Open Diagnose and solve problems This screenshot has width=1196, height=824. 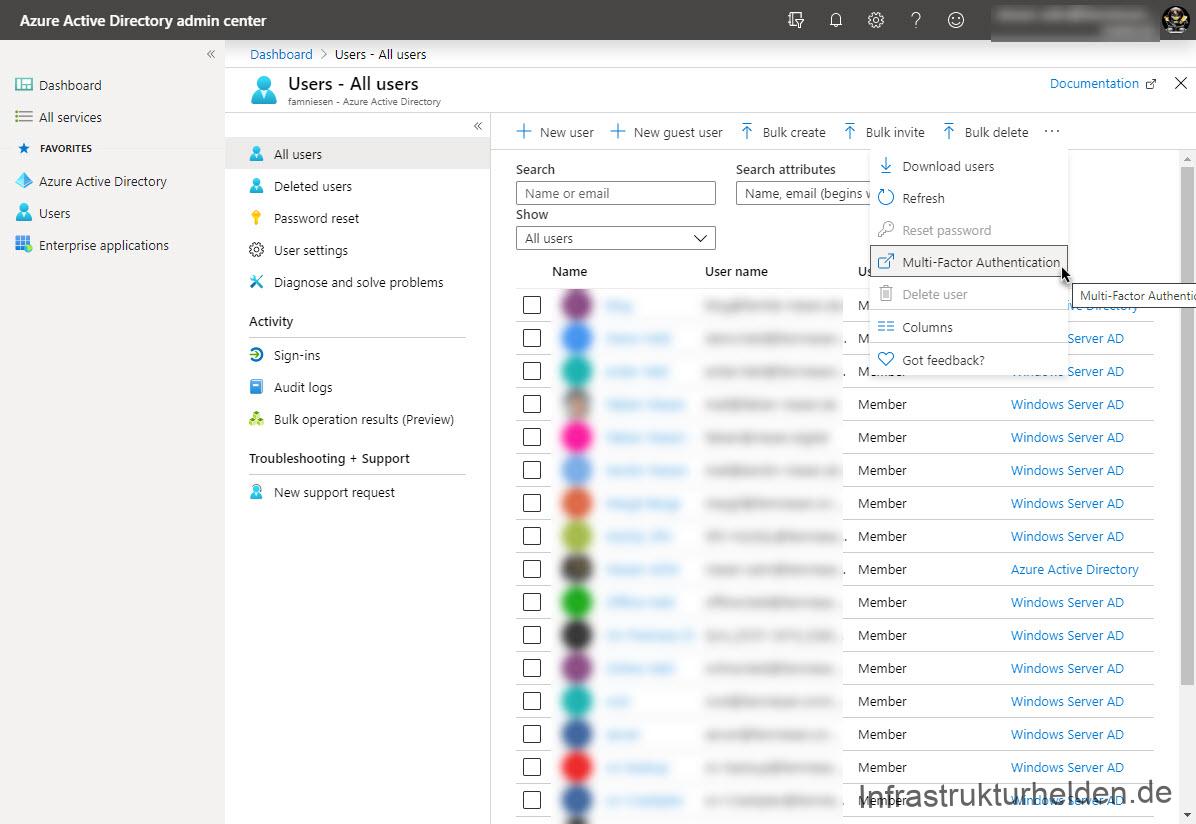coord(358,282)
